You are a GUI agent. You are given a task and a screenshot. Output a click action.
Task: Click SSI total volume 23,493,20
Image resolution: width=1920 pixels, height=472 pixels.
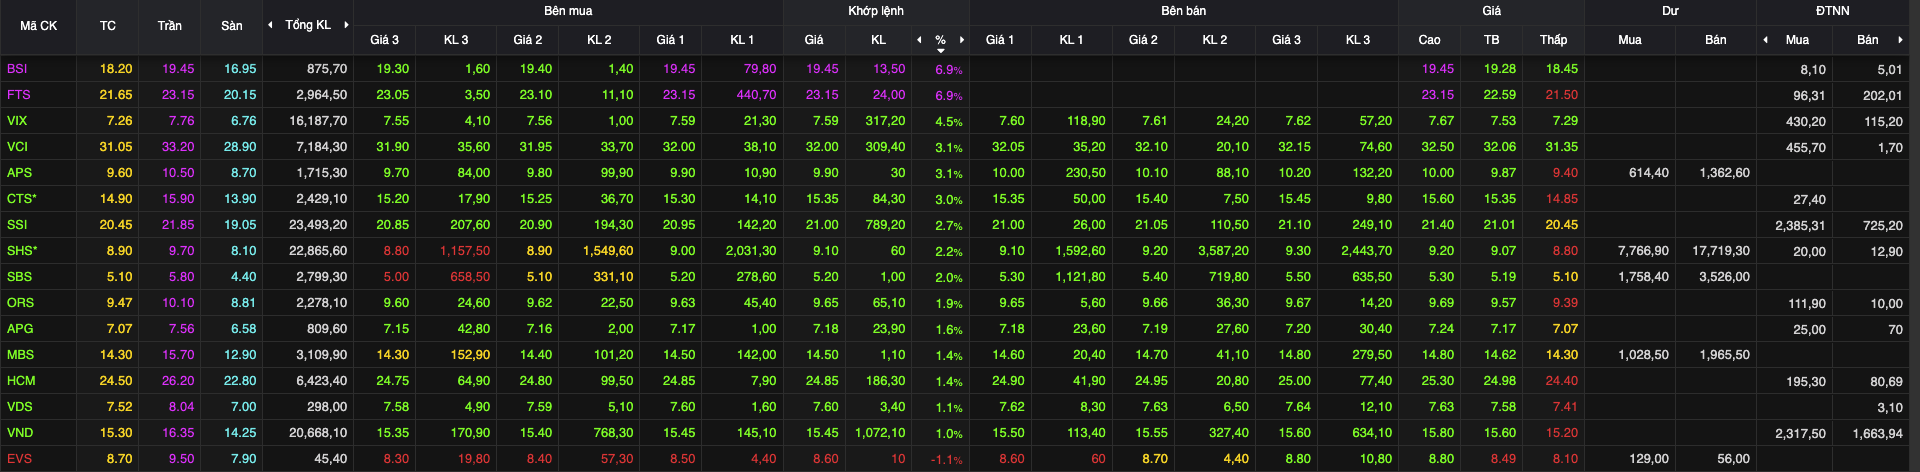tap(318, 225)
